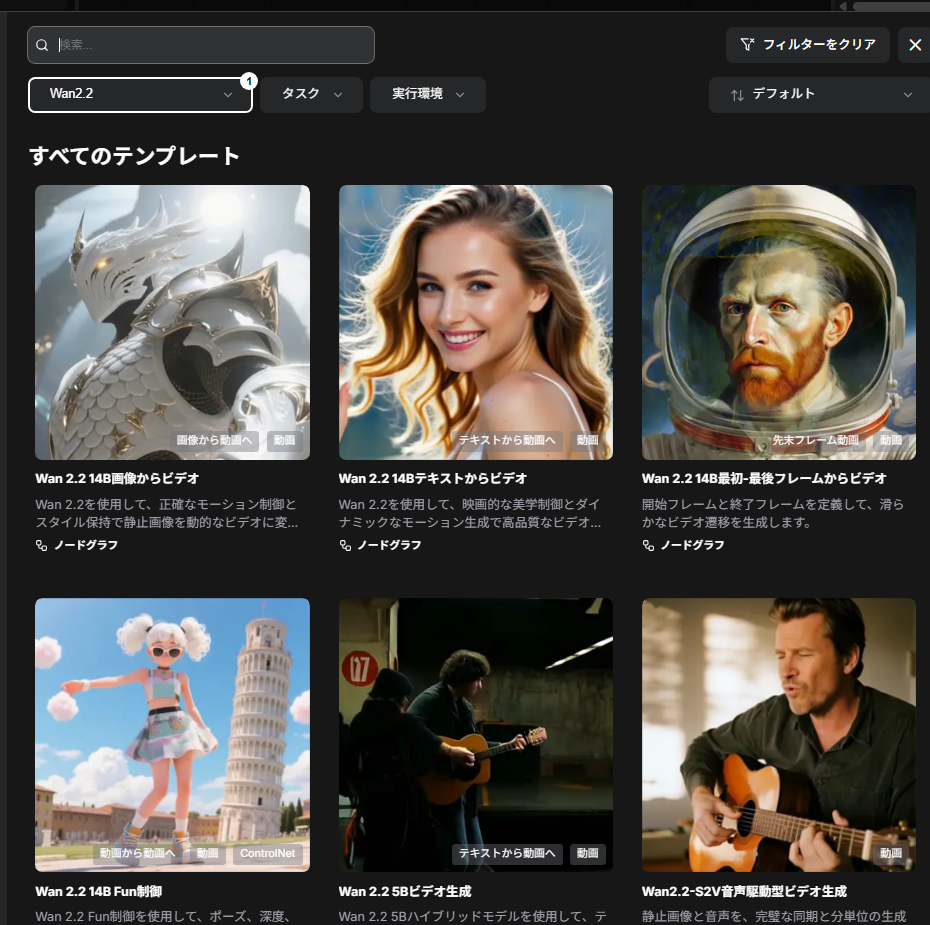Click chevron arrow of the 実行環境 dropdown
This screenshot has height=925, width=930.
pos(460,95)
